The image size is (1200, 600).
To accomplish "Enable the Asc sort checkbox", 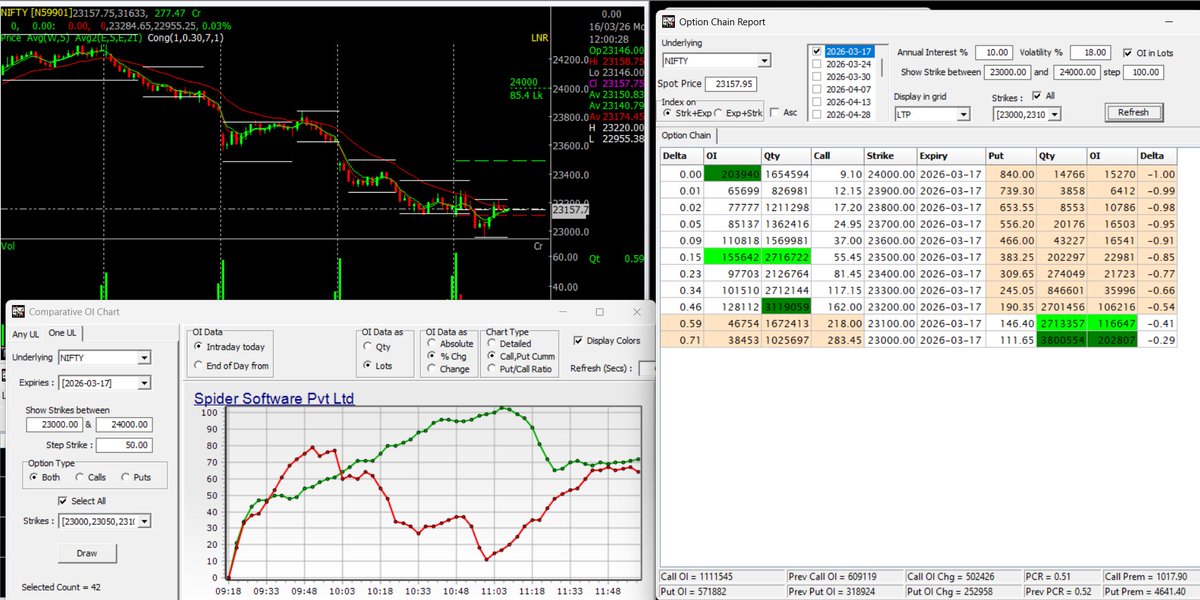I will click(x=775, y=113).
